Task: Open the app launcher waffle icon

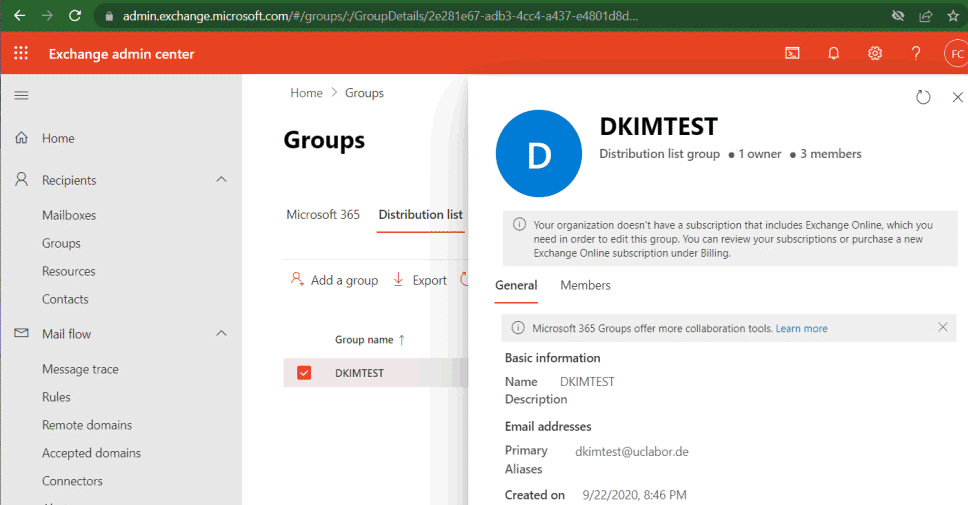Action: 21,54
